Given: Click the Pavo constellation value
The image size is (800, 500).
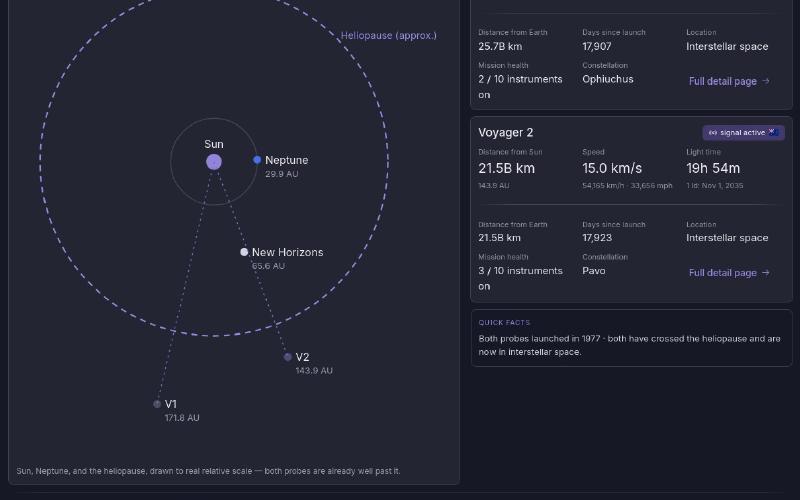Looking at the screenshot, I should click(594, 271).
